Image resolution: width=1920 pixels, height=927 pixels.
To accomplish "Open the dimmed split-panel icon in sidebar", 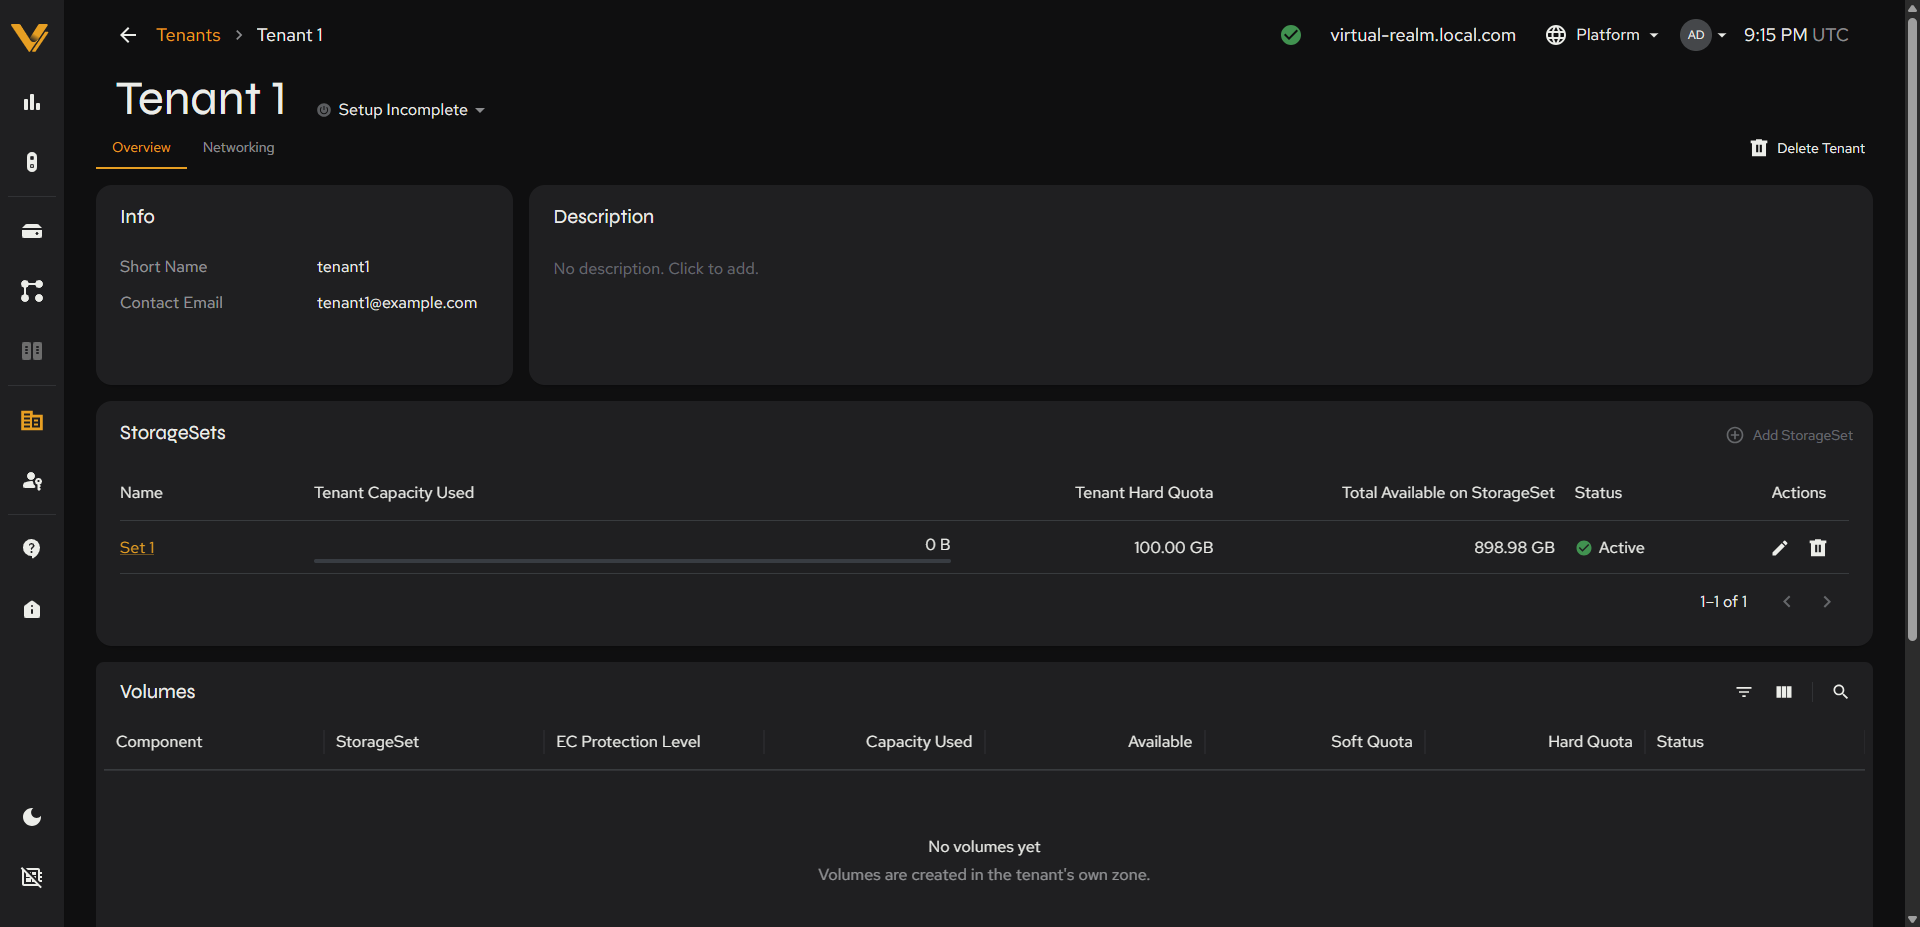I will coord(32,351).
